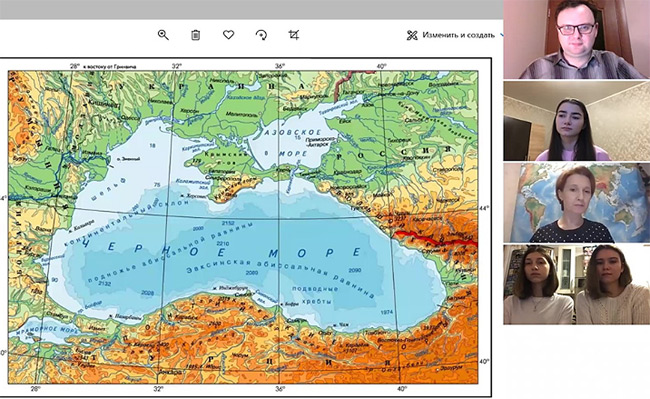Open the "Изменить и создать" menu
650x399 pixels.
(x=451, y=35)
